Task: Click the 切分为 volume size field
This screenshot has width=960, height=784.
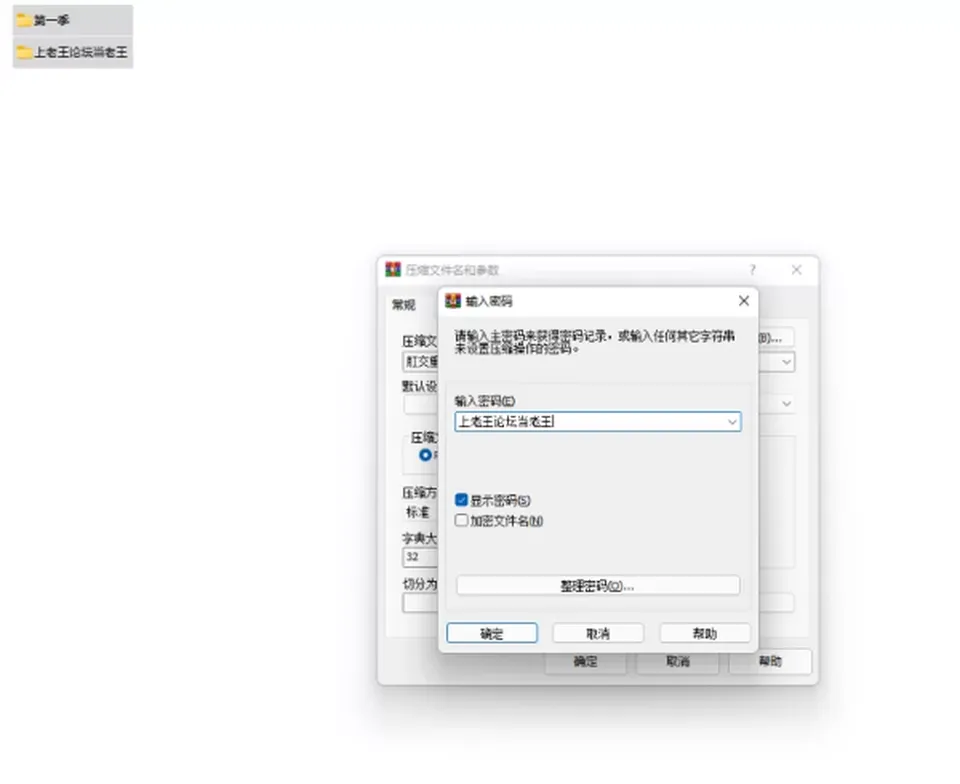Action: [x=420, y=603]
